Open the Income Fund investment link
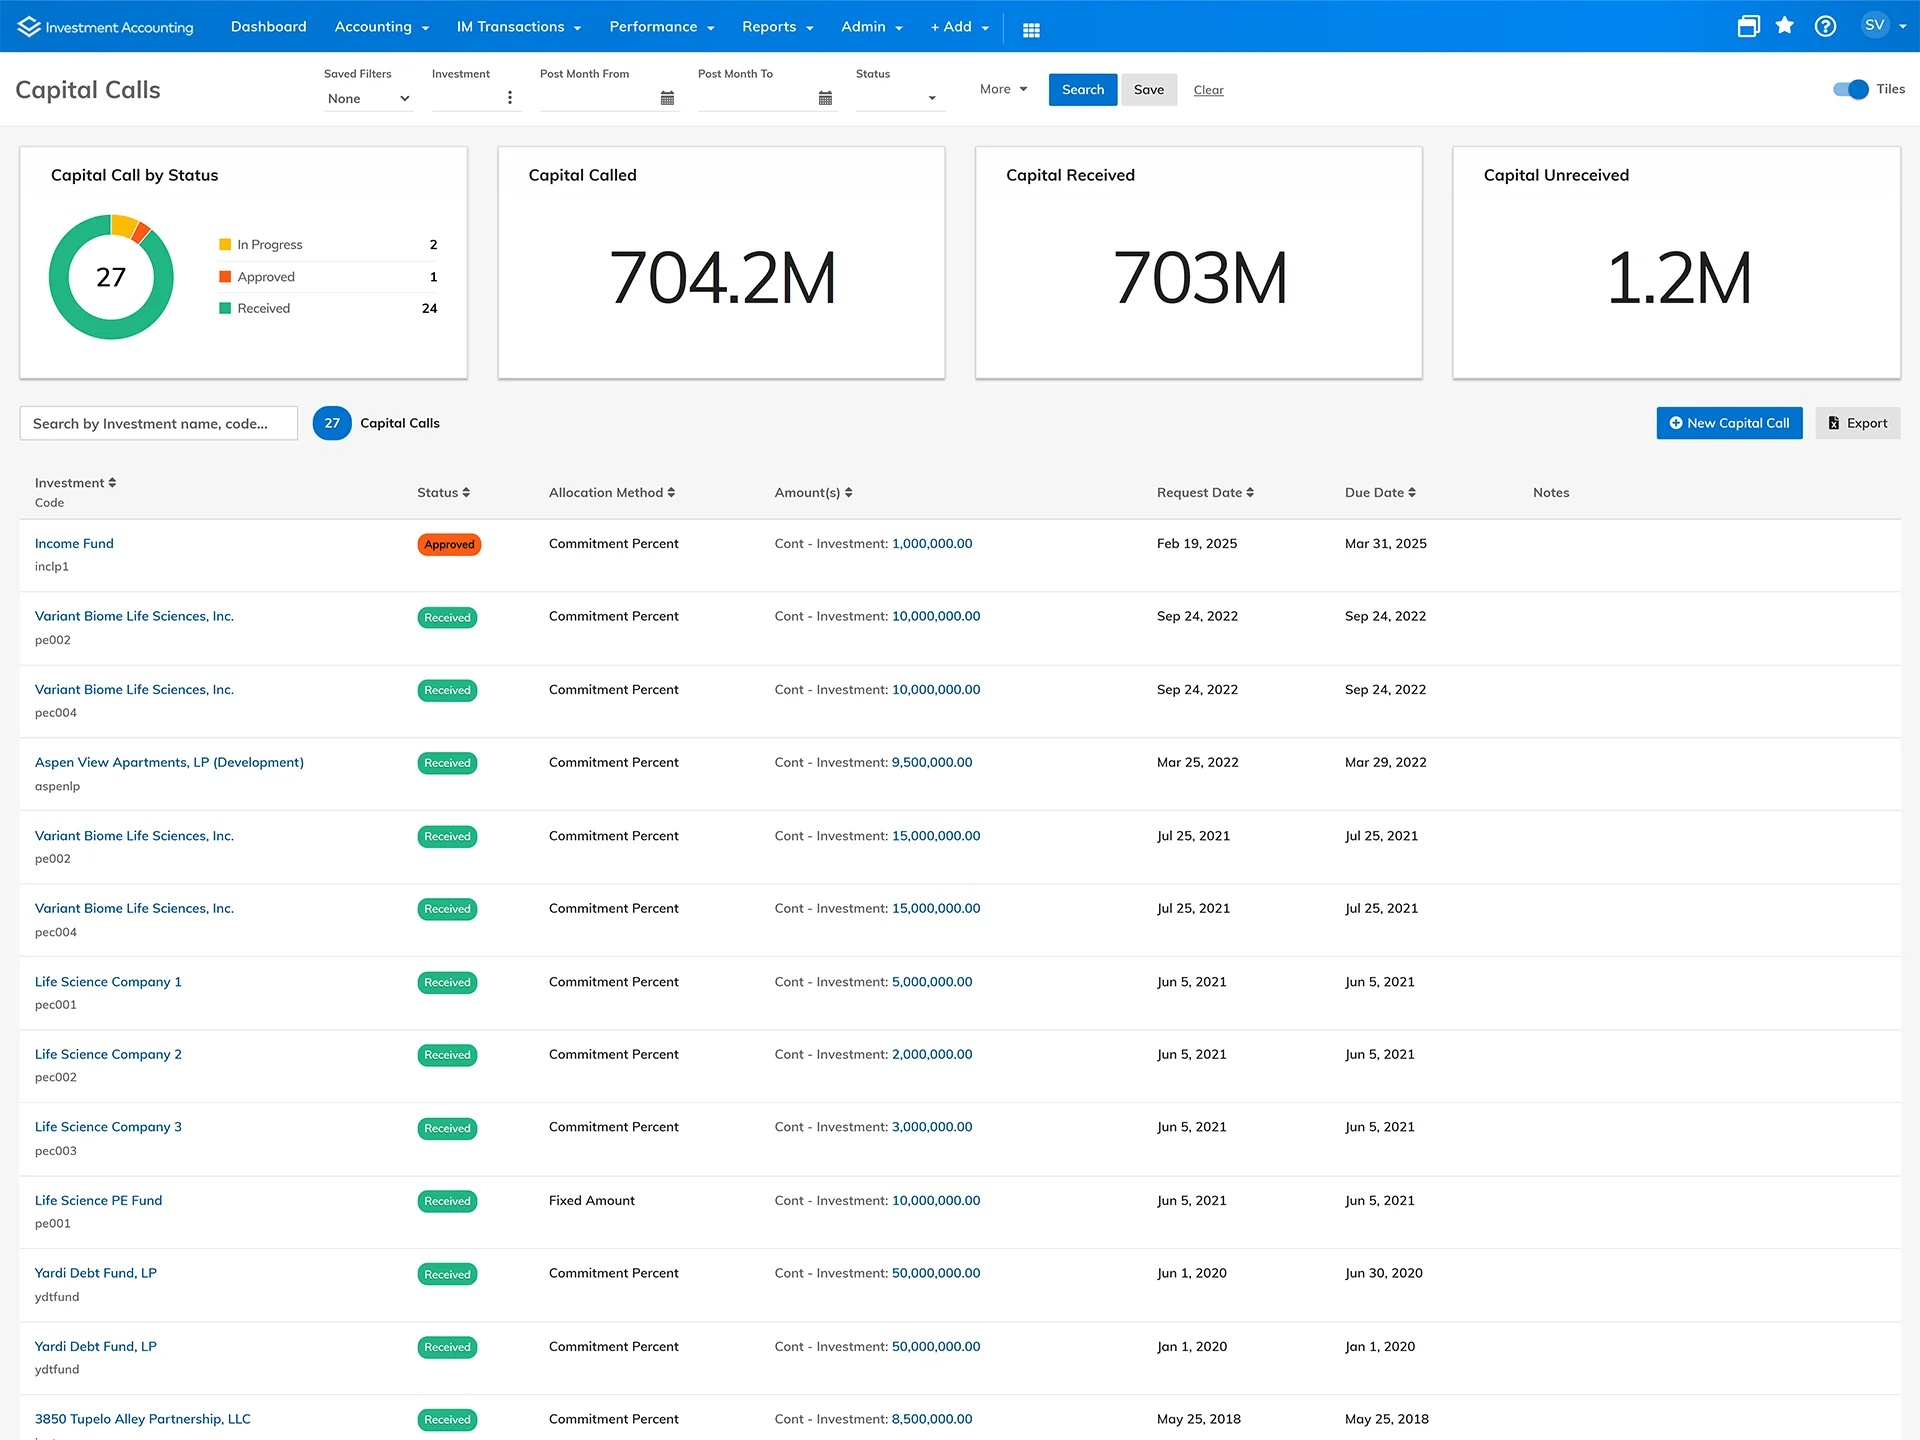The height and width of the screenshot is (1440, 1920). (x=73, y=543)
